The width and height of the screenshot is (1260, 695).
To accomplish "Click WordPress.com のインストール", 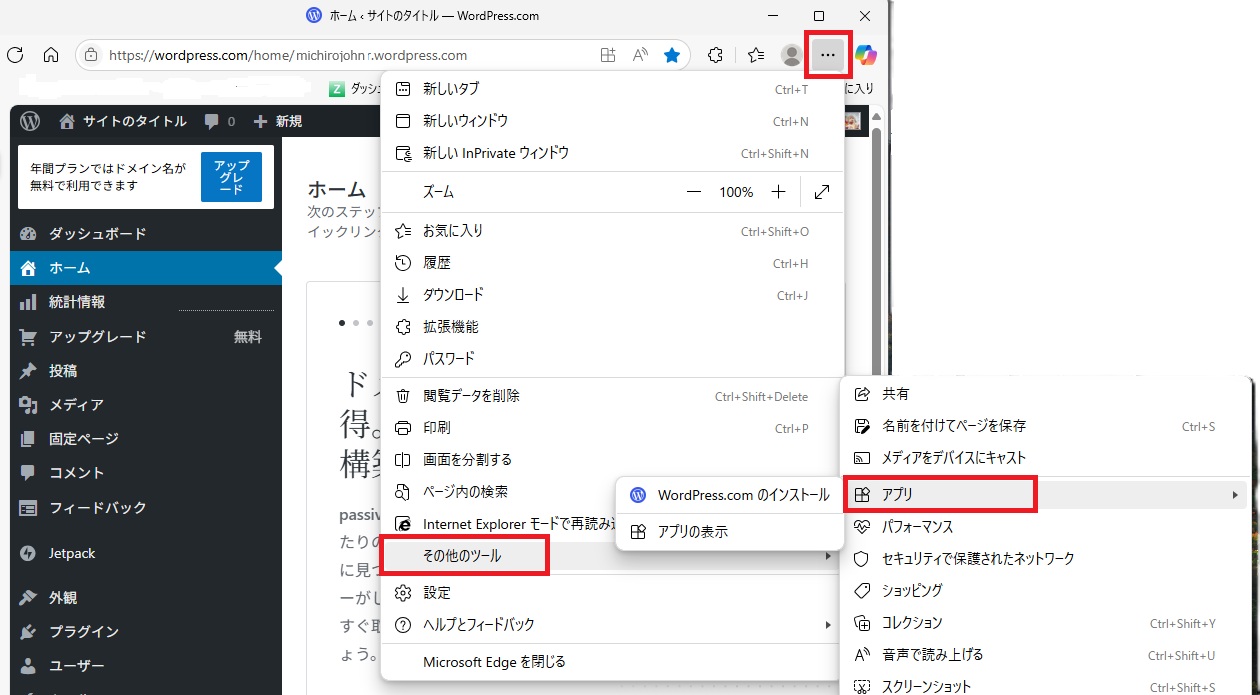I will (729, 495).
